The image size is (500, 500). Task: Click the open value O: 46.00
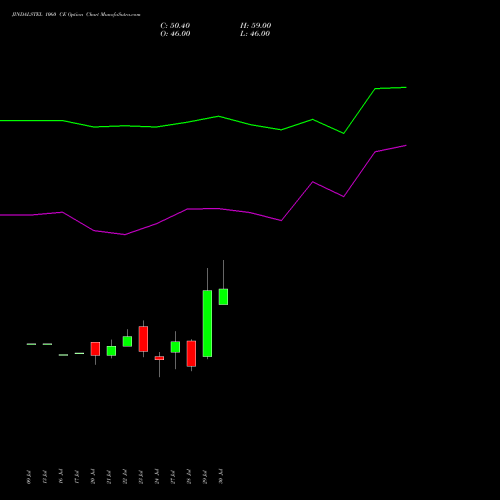pyautogui.click(x=175, y=34)
